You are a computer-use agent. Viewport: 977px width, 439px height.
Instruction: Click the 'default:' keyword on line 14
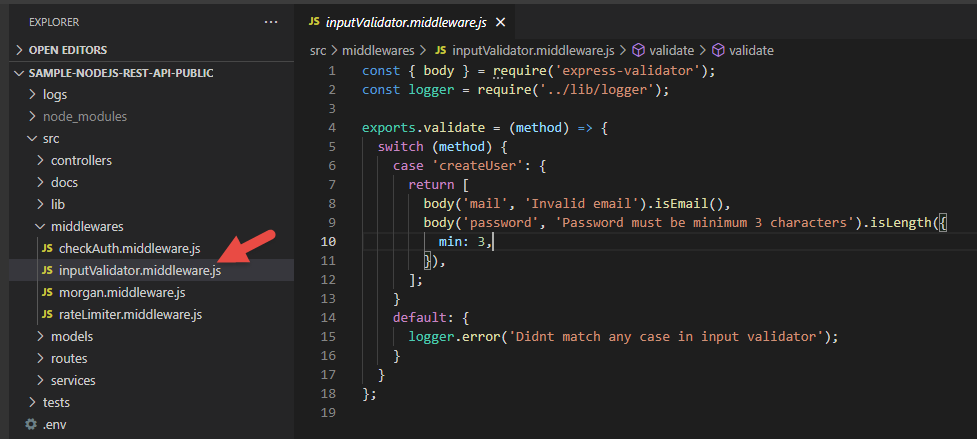(x=420, y=318)
